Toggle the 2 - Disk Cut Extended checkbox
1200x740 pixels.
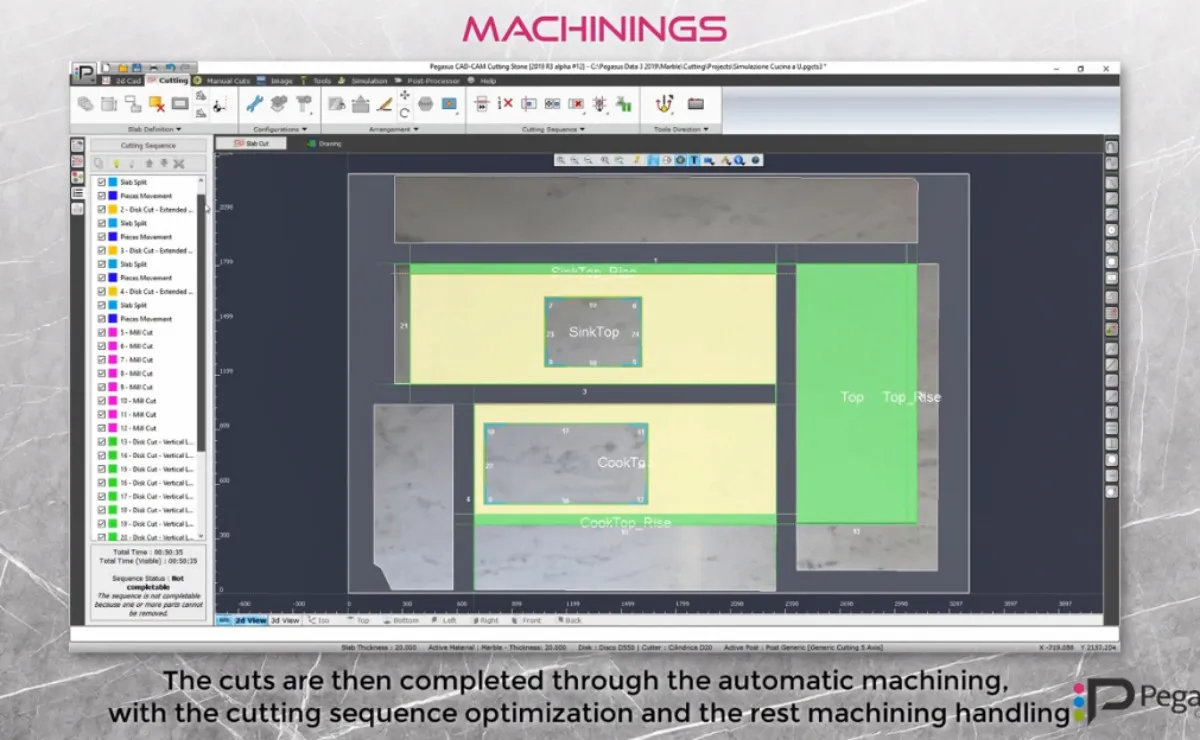pos(102,210)
